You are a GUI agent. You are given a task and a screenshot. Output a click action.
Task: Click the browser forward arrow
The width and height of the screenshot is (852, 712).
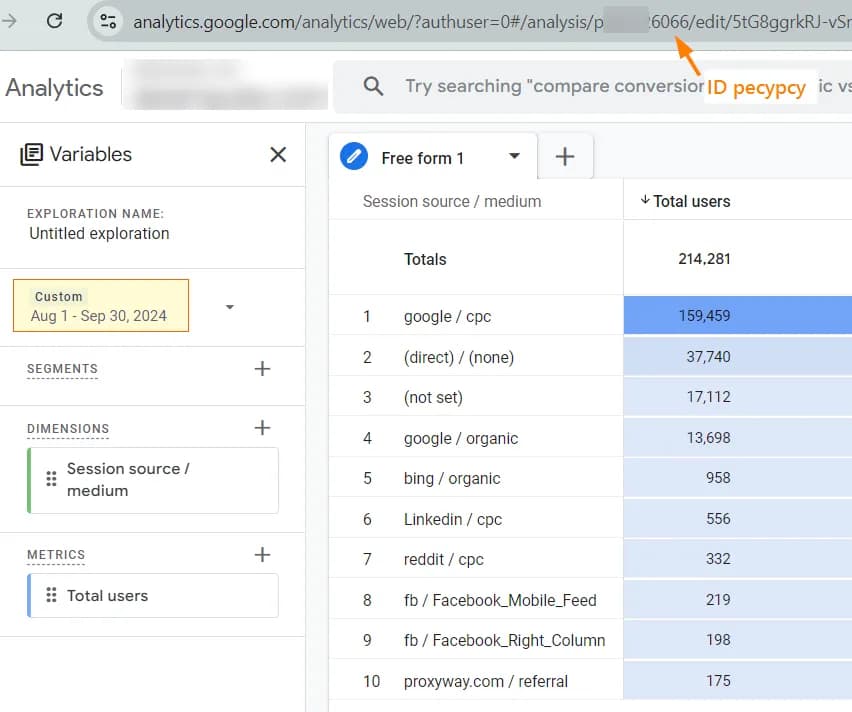tap(9, 21)
